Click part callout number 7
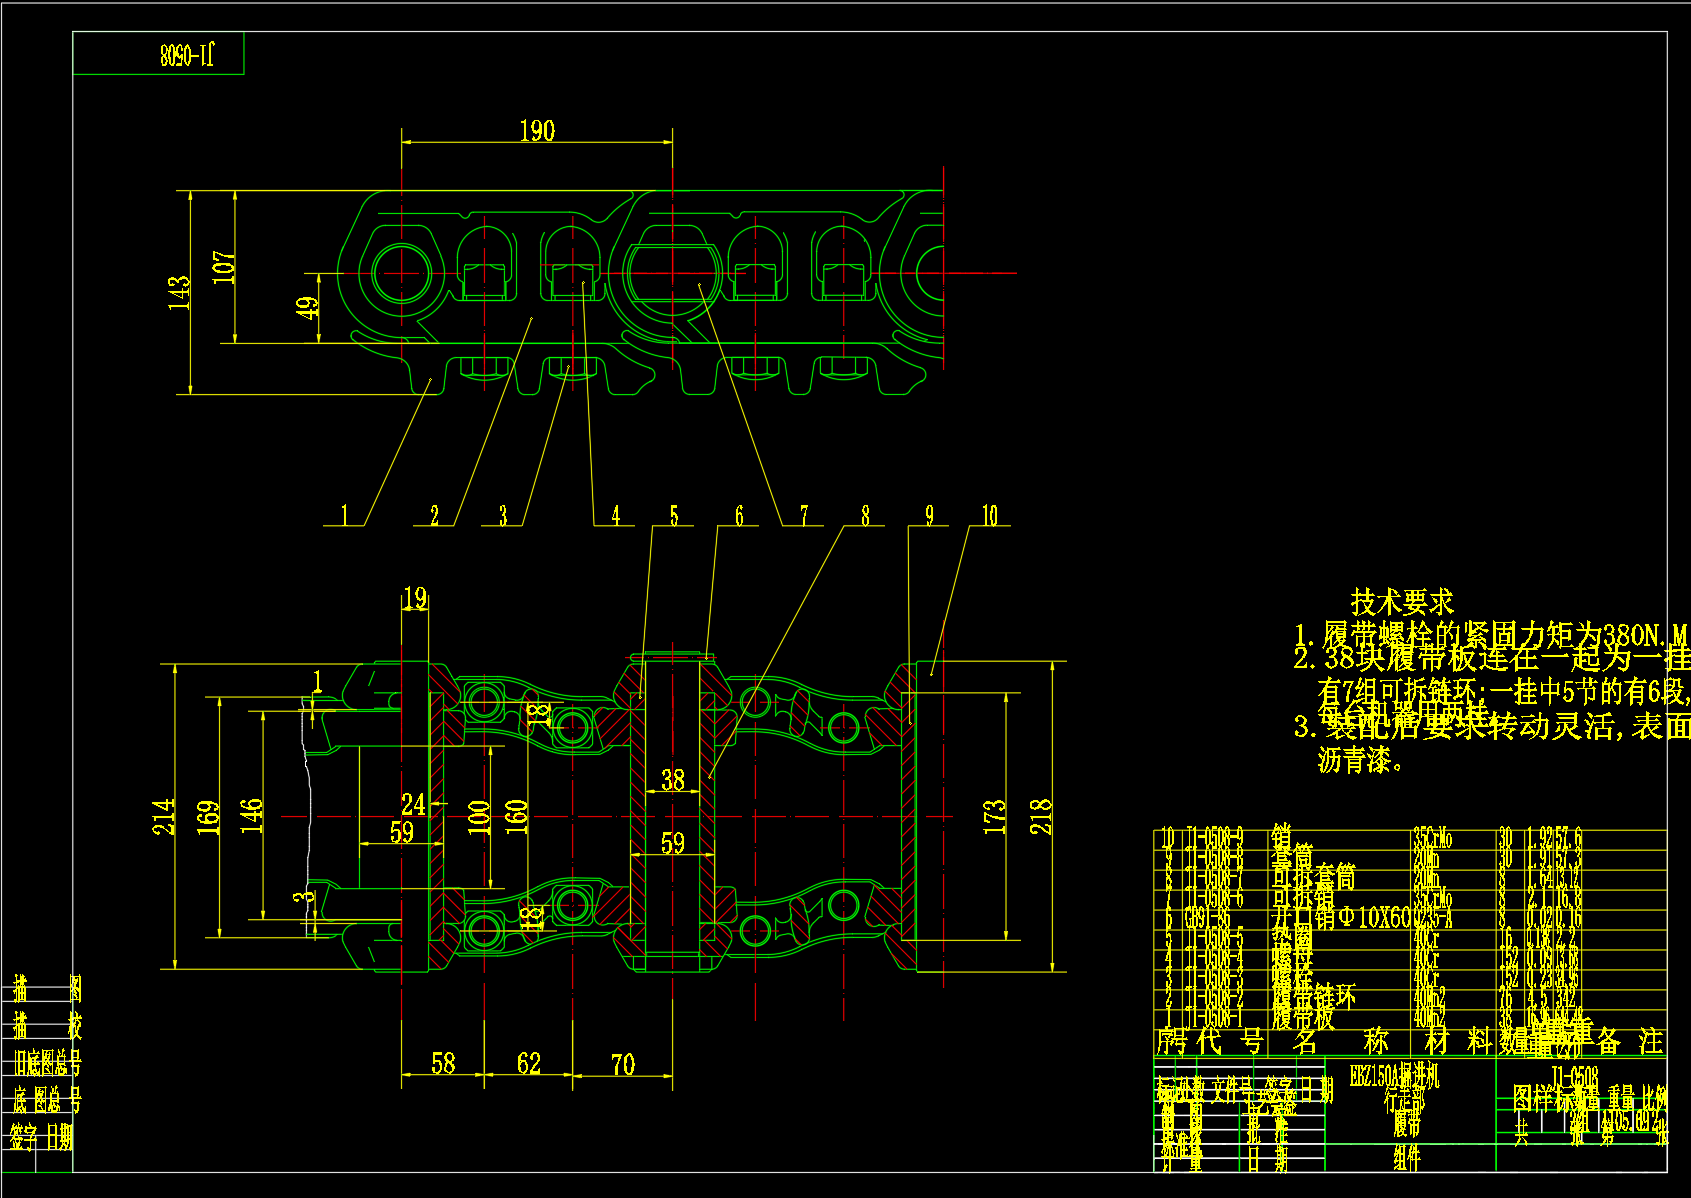This screenshot has width=1691, height=1198. [x=804, y=516]
